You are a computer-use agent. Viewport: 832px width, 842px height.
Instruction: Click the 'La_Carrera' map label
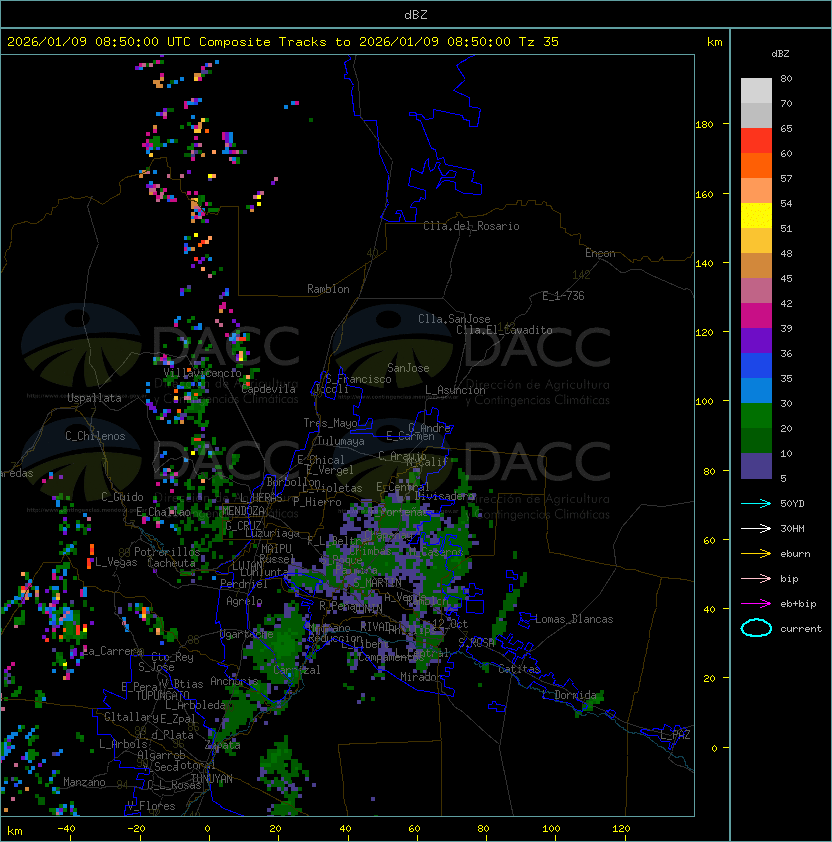point(113,651)
